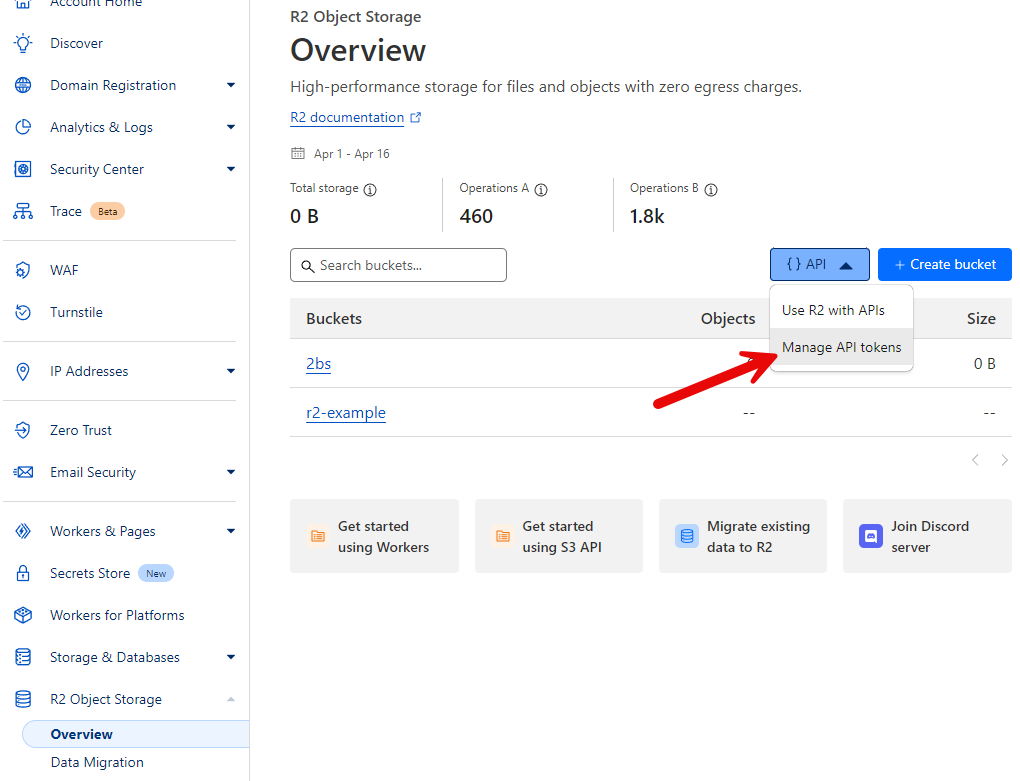This screenshot has height=781, width=1020.
Task: Click the Operations A info icon
Action: point(541,190)
